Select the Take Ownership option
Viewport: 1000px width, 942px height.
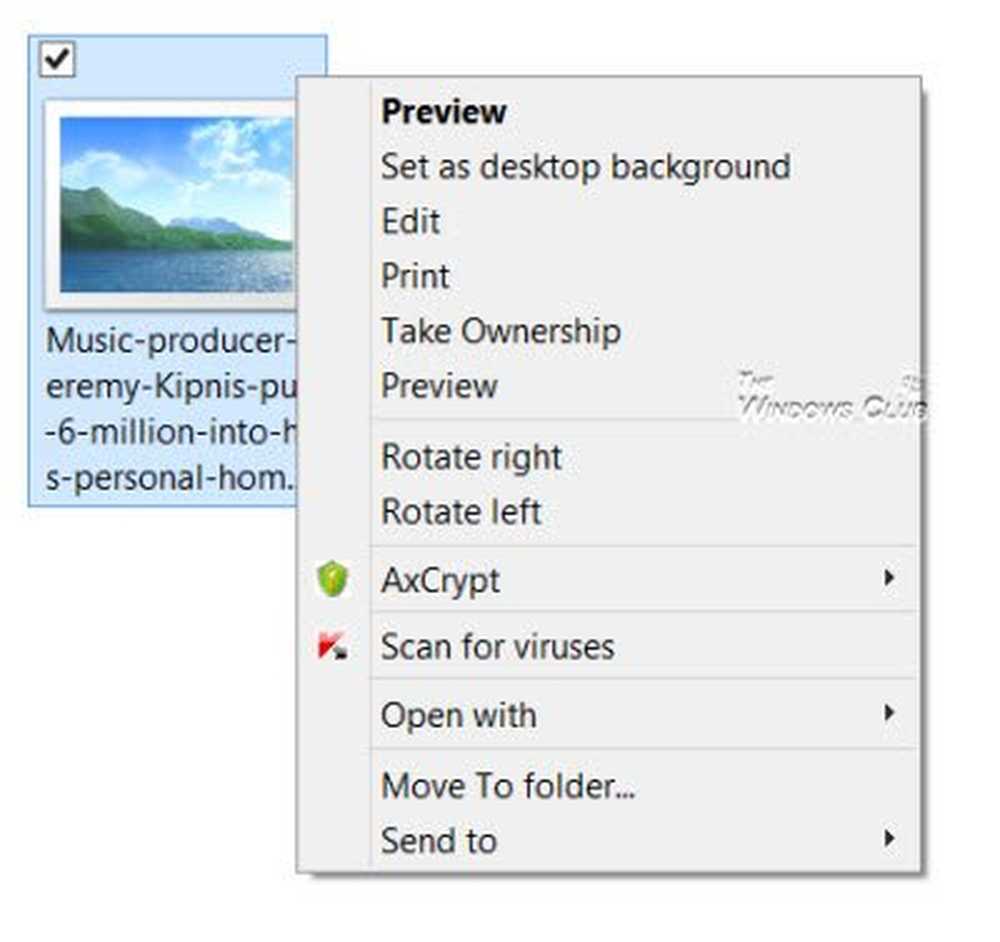(501, 331)
